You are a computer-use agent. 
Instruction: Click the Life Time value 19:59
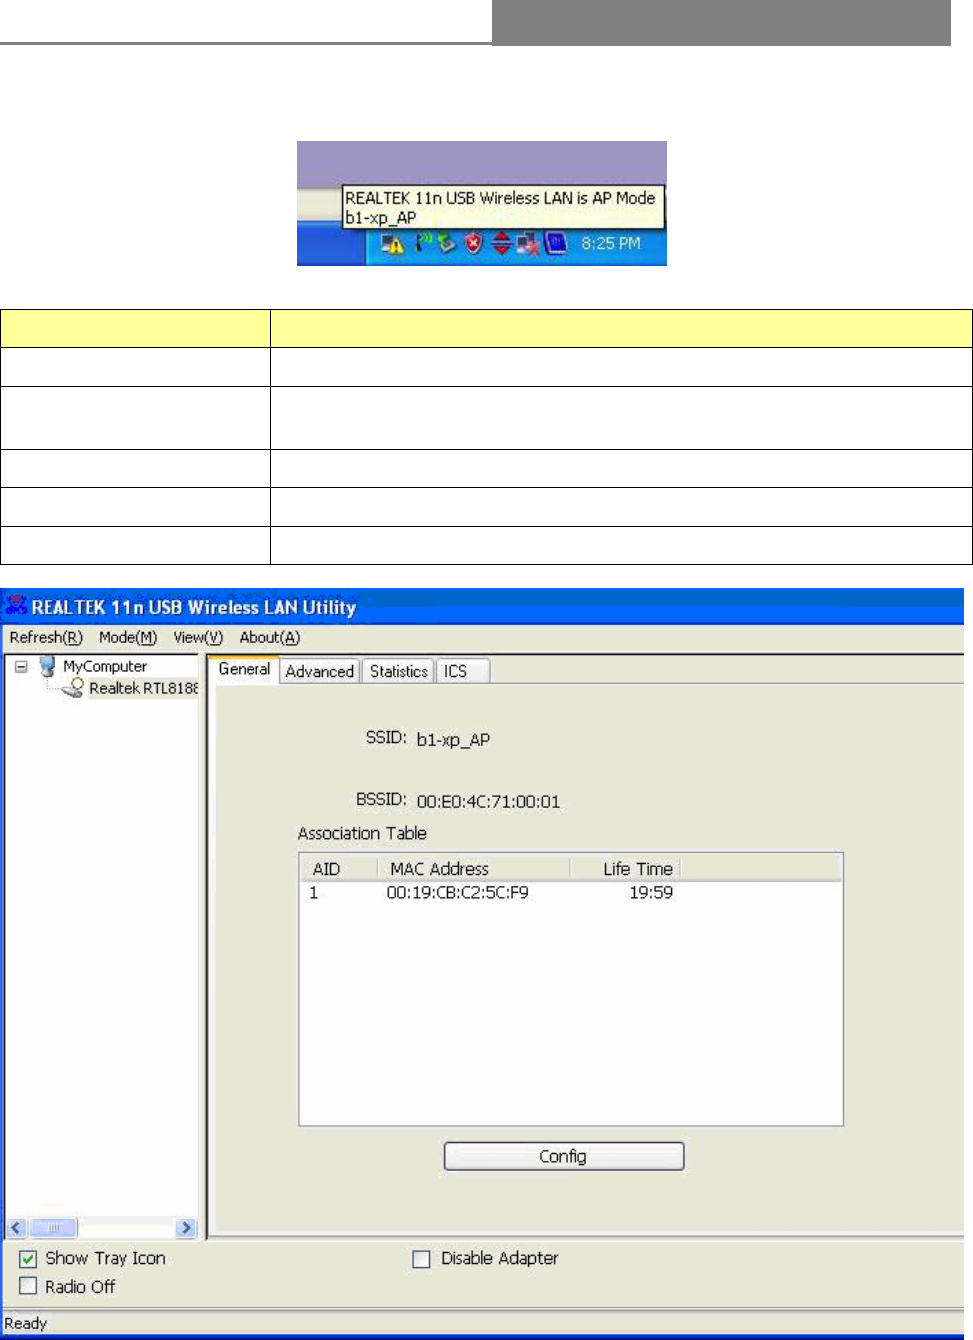(651, 892)
